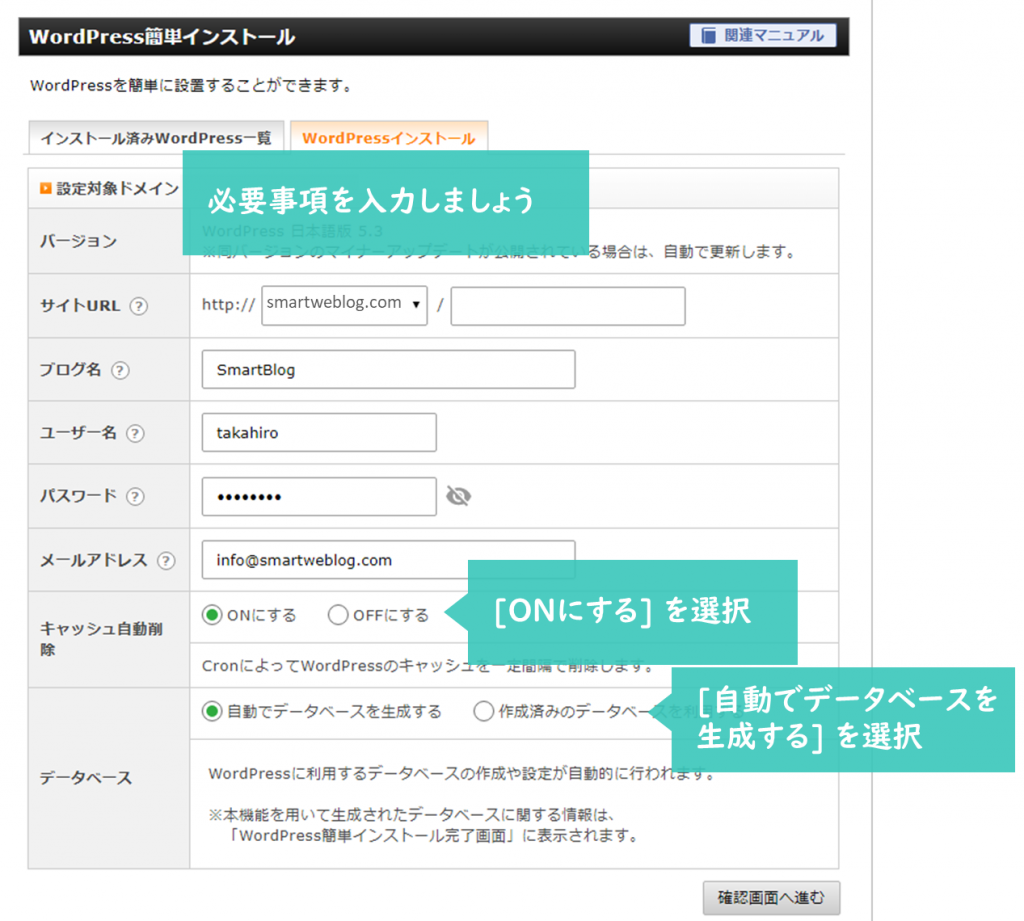Click the site URL path input field
The image size is (1024, 921).
click(x=568, y=306)
